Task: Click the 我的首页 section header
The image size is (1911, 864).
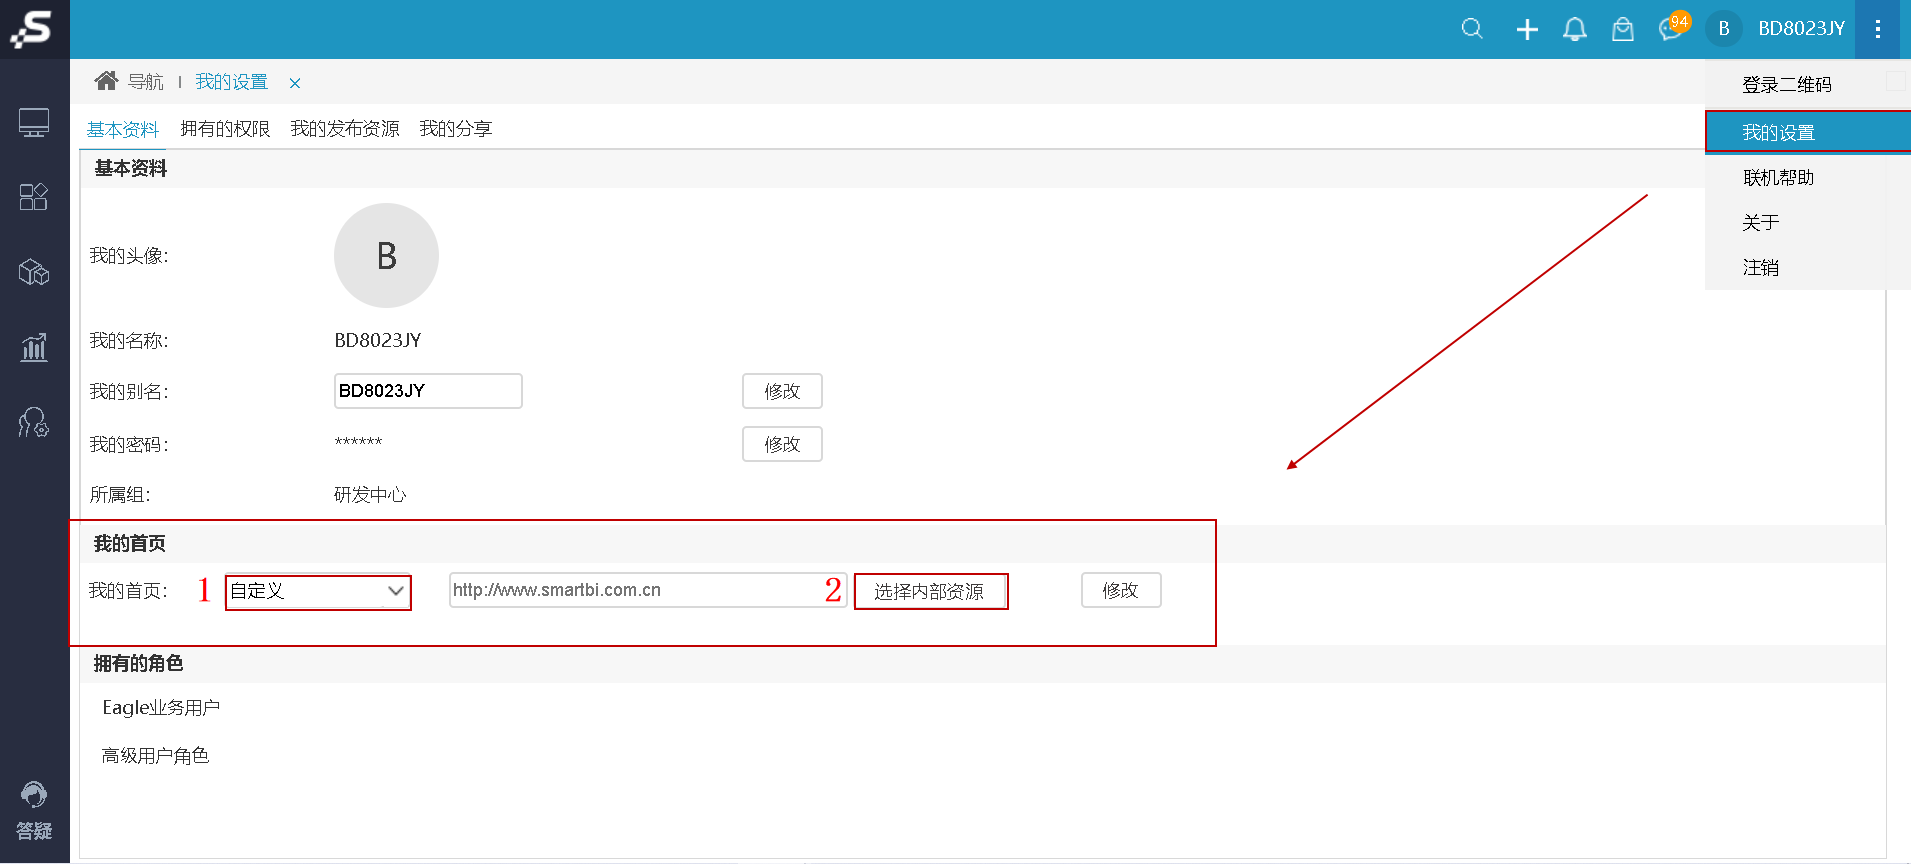Action: click(x=130, y=544)
